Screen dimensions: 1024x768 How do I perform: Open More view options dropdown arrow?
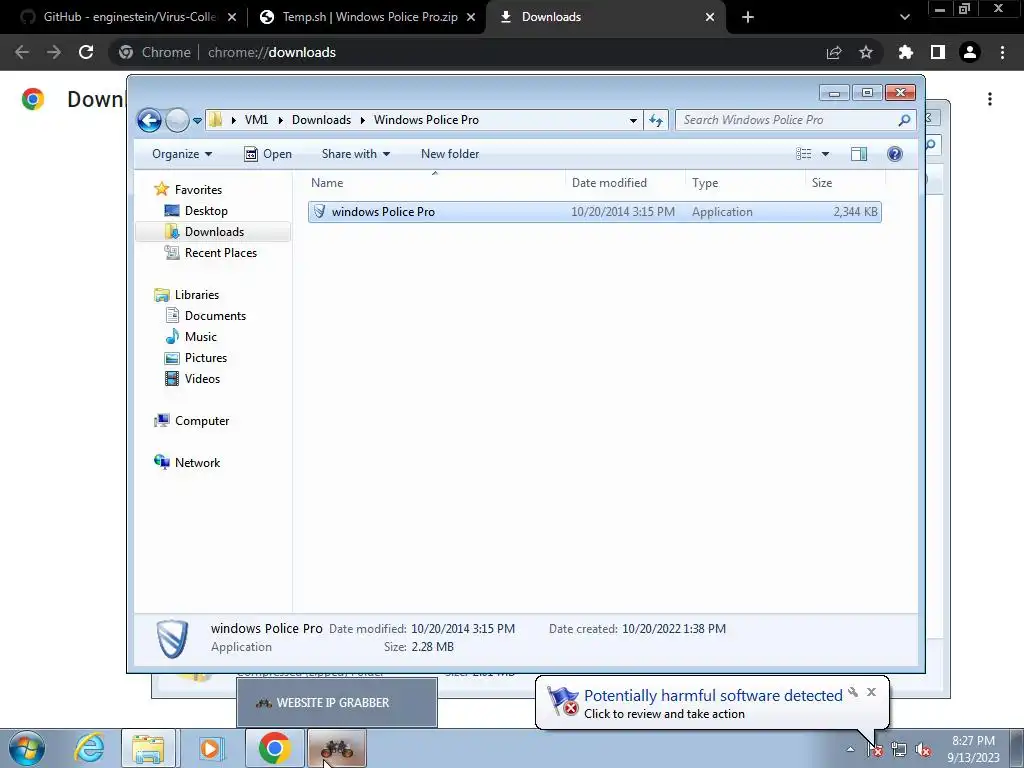825,154
